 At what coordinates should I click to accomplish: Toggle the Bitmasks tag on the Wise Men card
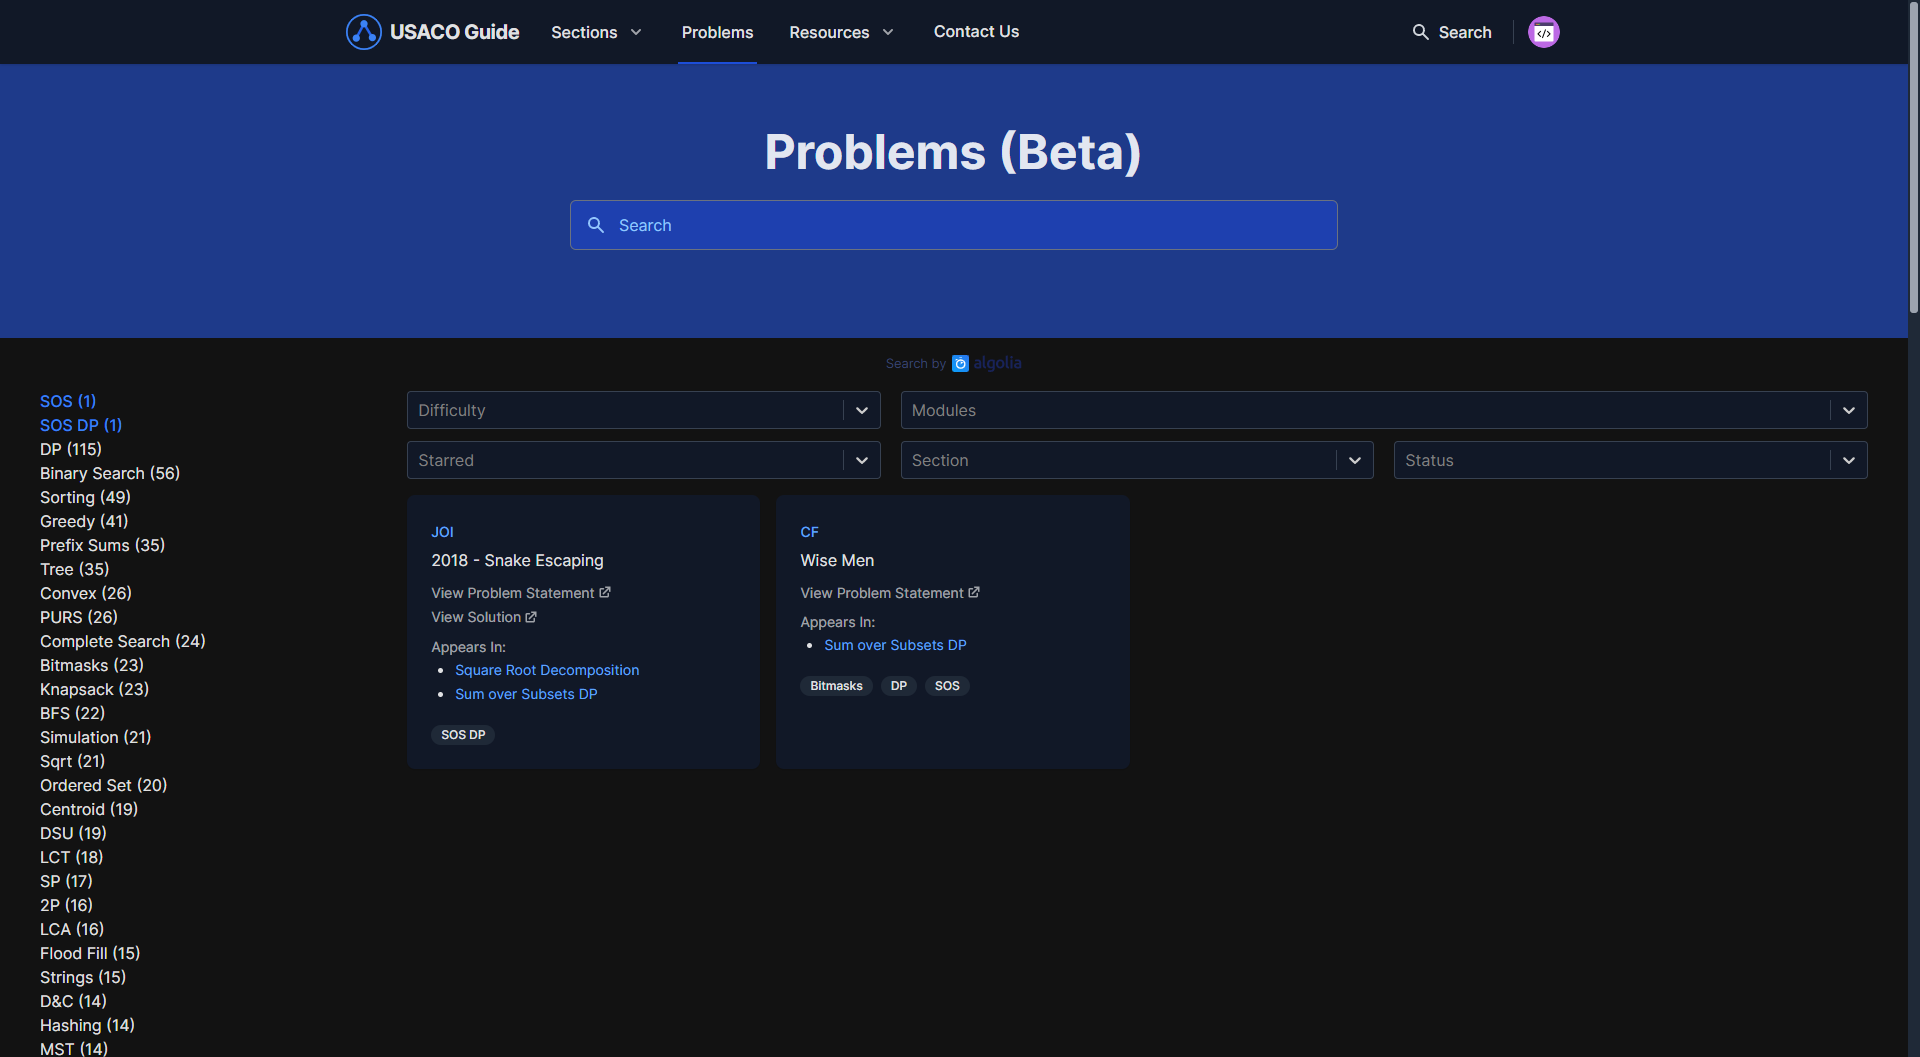point(836,685)
